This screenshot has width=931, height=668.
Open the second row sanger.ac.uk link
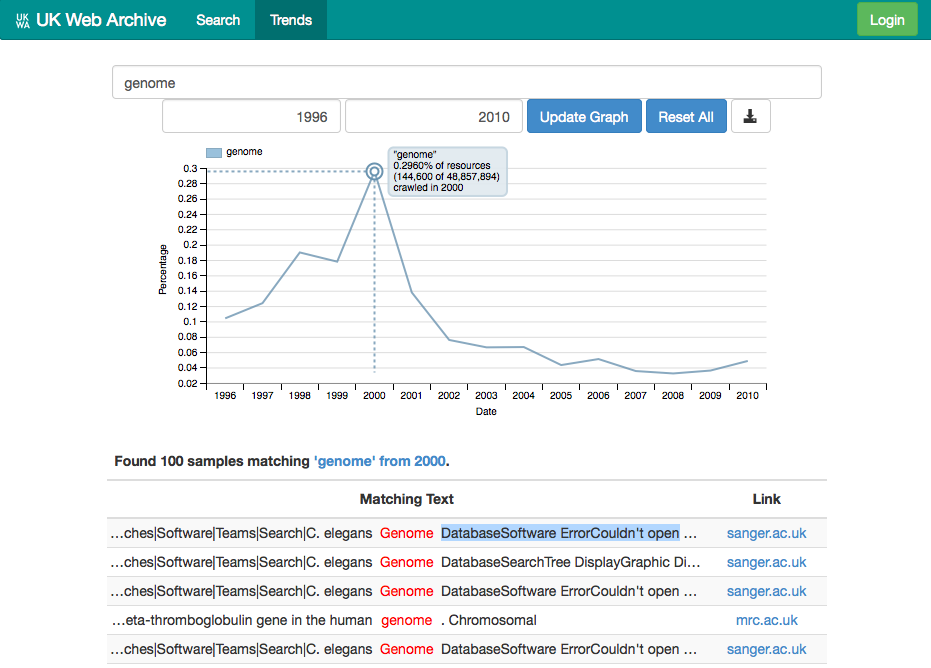766,562
